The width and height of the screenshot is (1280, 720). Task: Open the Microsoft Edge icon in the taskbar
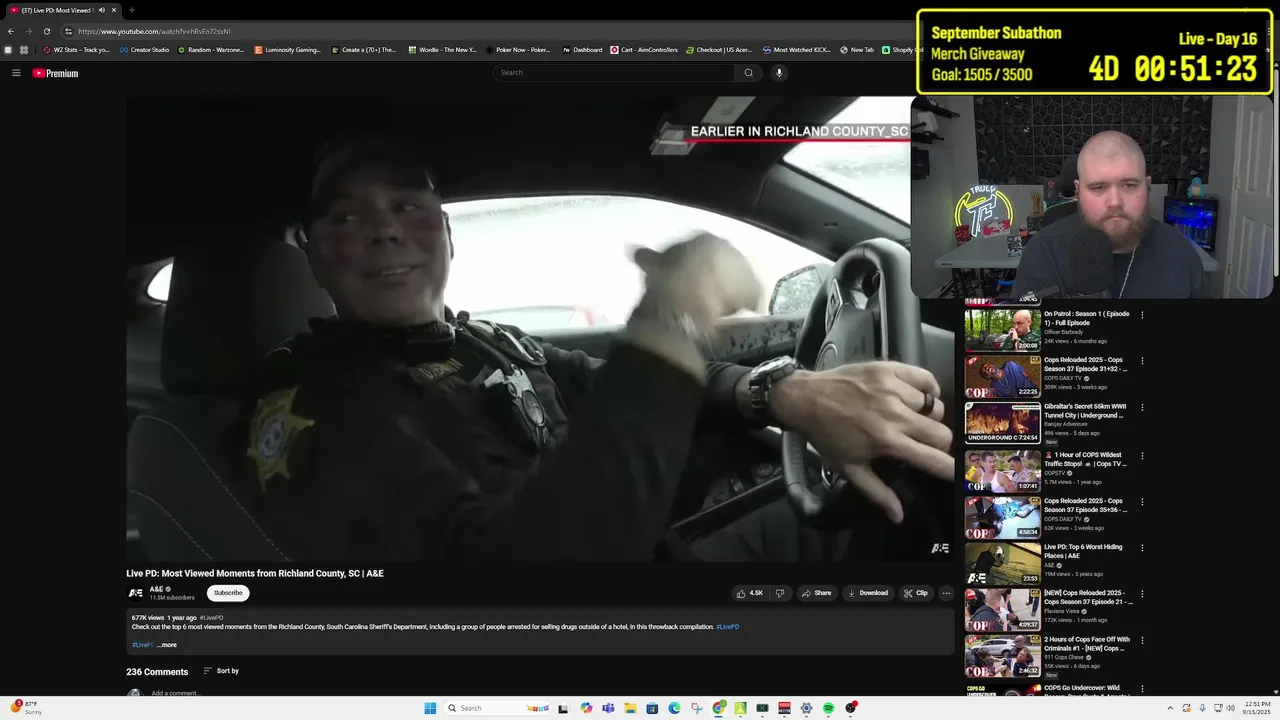pyautogui.click(x=674, y=708)
